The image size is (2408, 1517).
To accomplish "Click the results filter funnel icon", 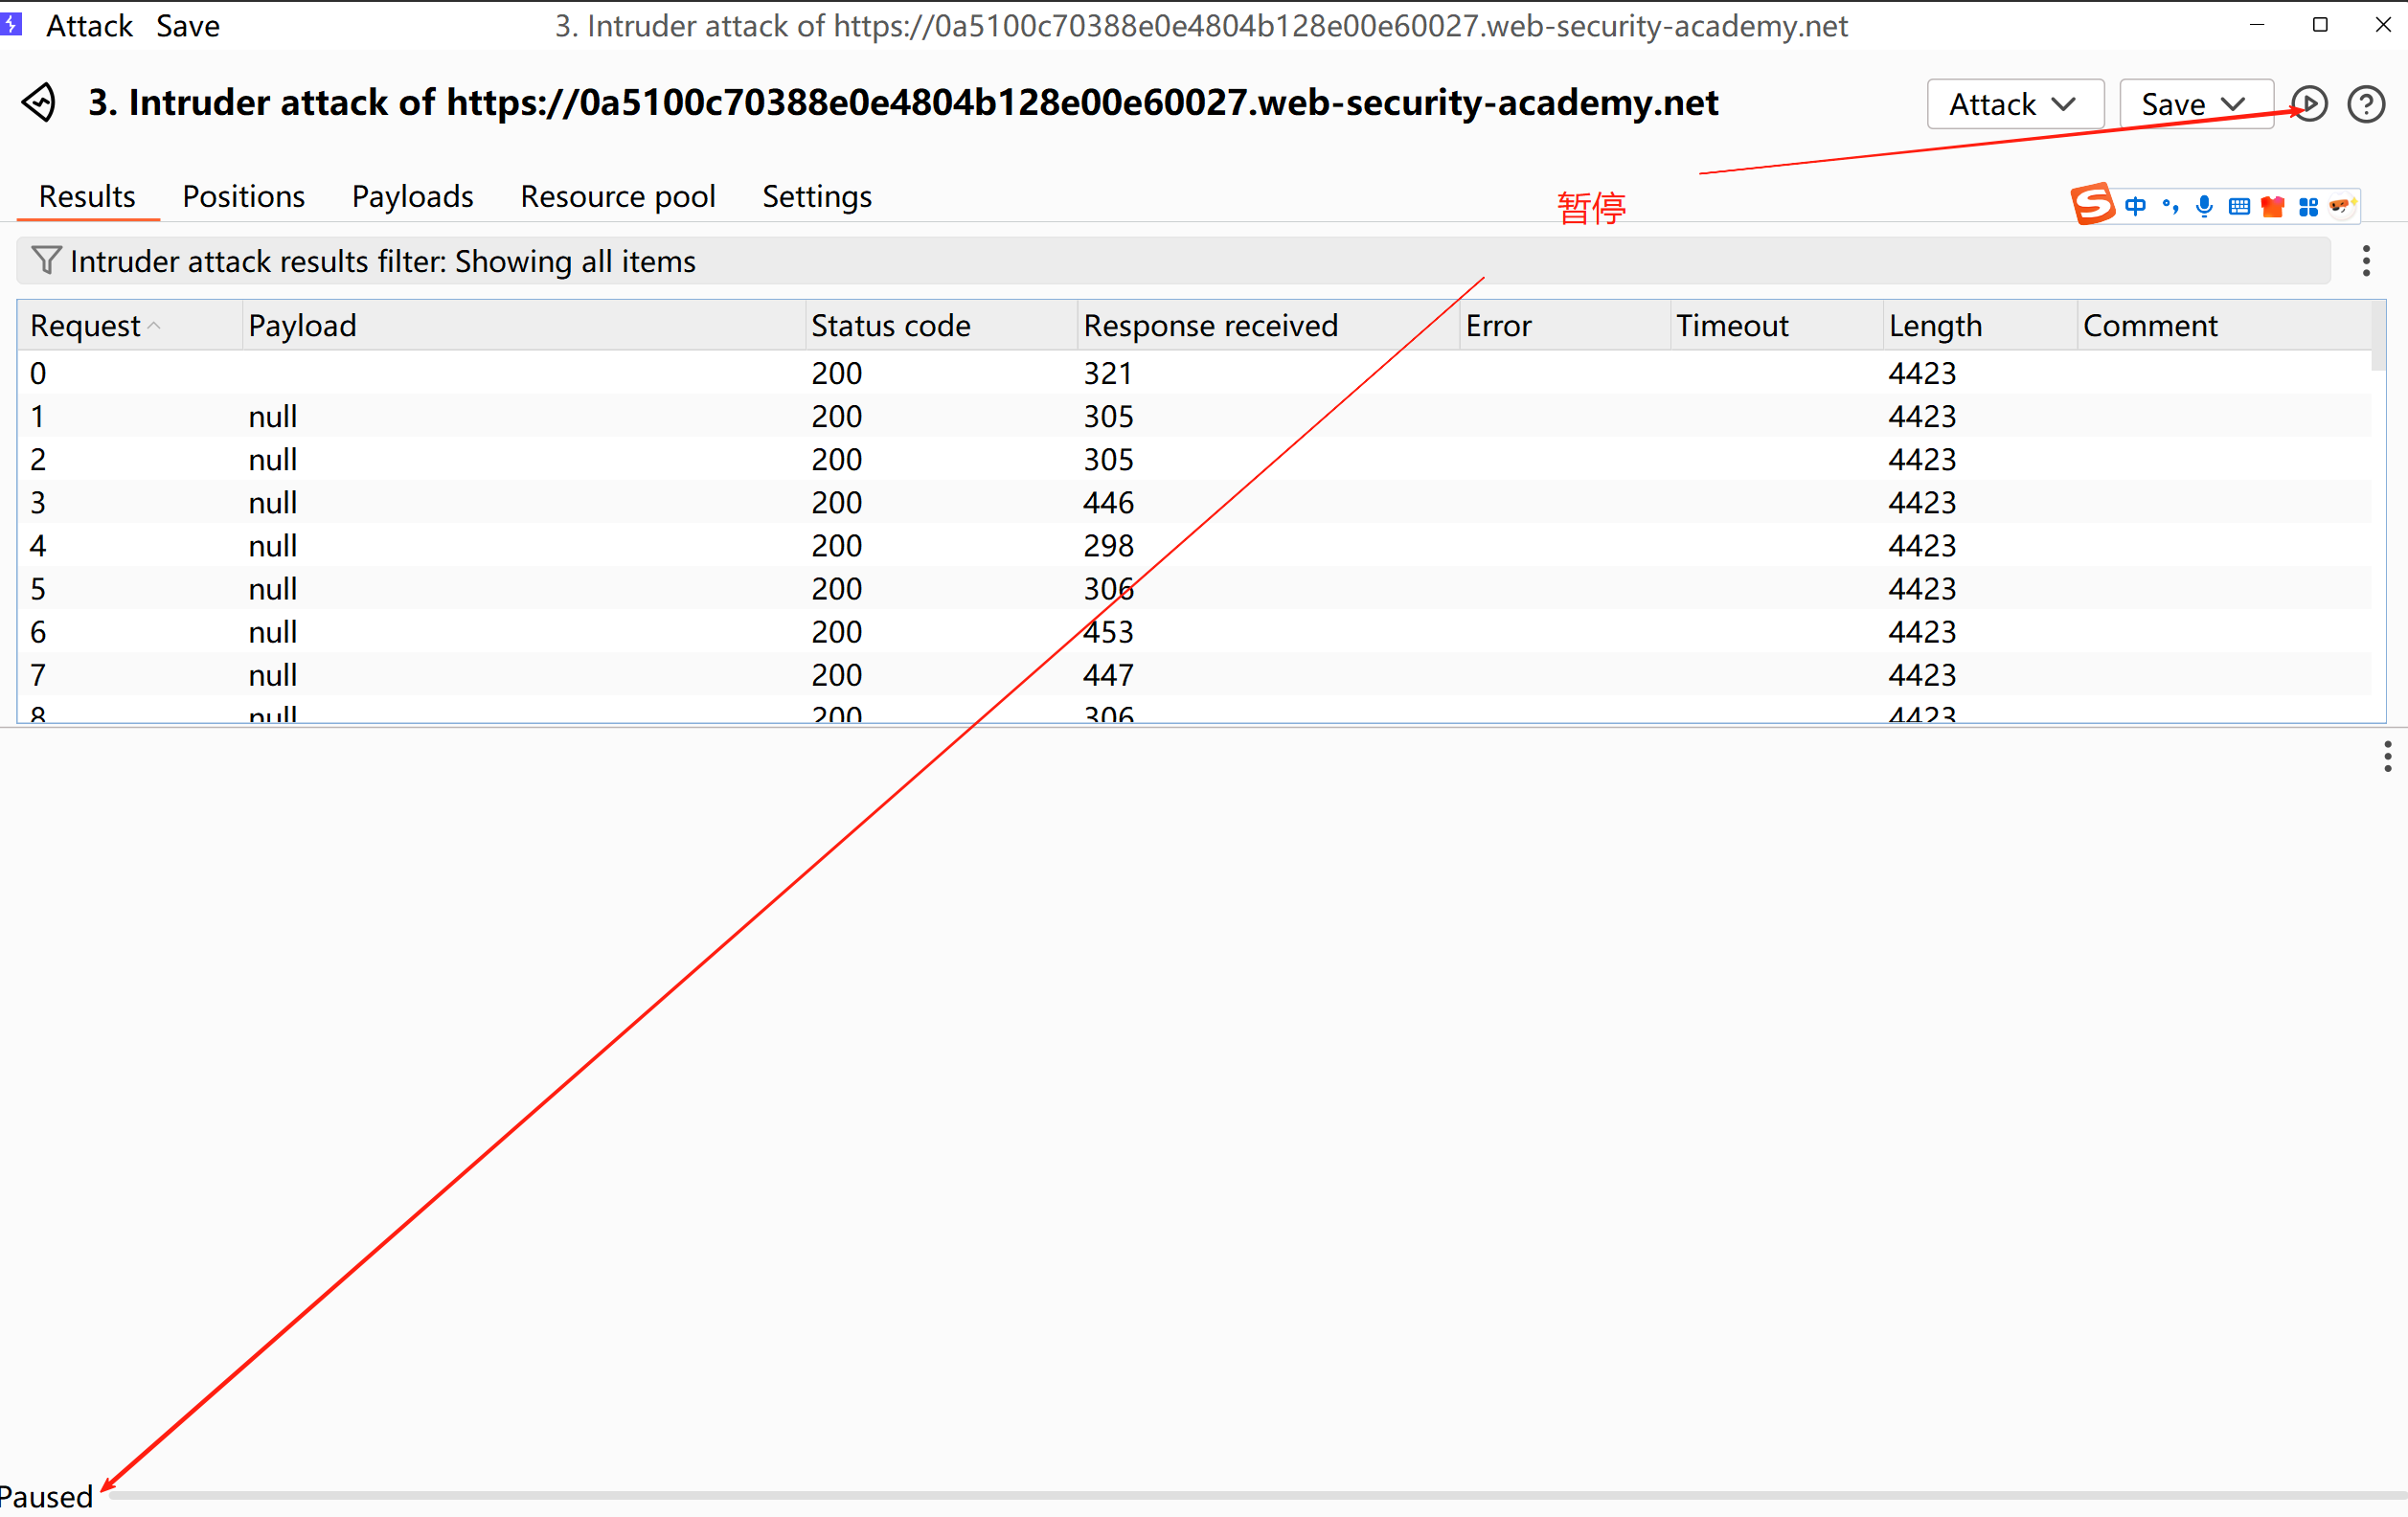I will (x=46, y=260).
